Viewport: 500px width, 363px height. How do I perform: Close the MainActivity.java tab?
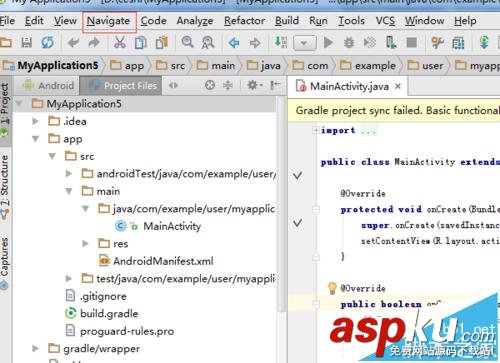coord(398,87)
